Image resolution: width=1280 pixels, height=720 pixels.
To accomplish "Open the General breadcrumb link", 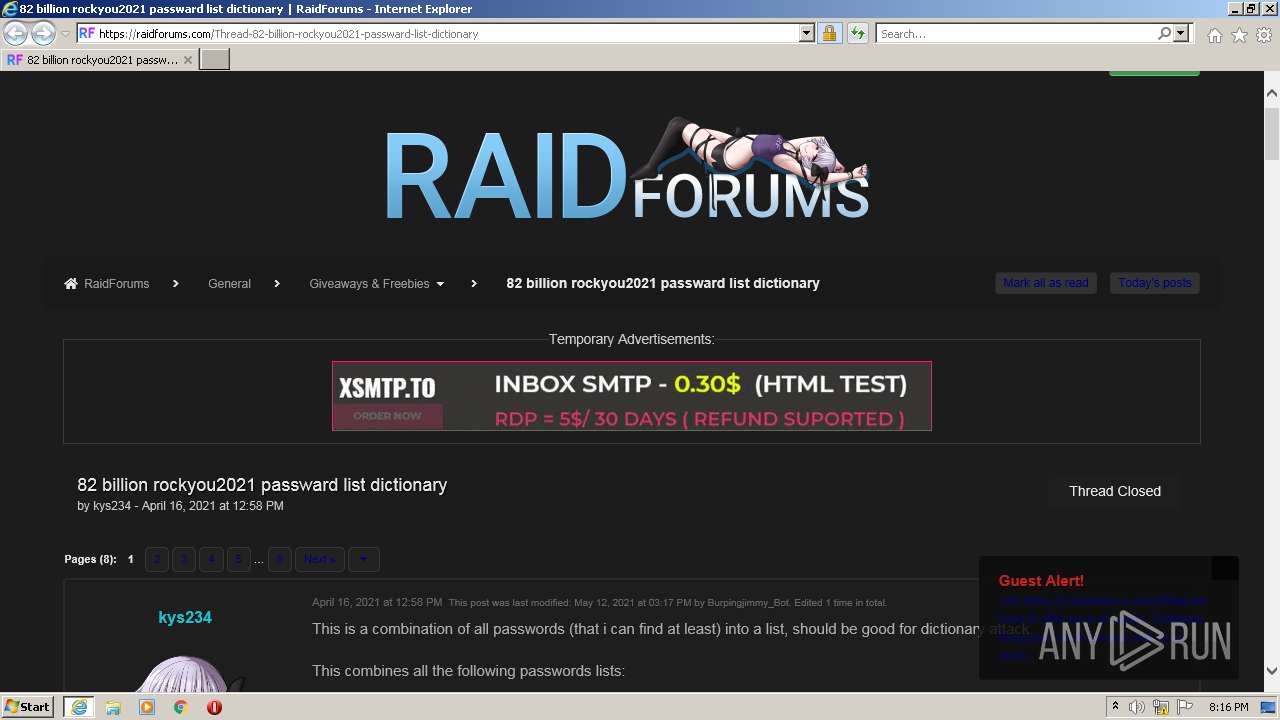I will point(229,284).
